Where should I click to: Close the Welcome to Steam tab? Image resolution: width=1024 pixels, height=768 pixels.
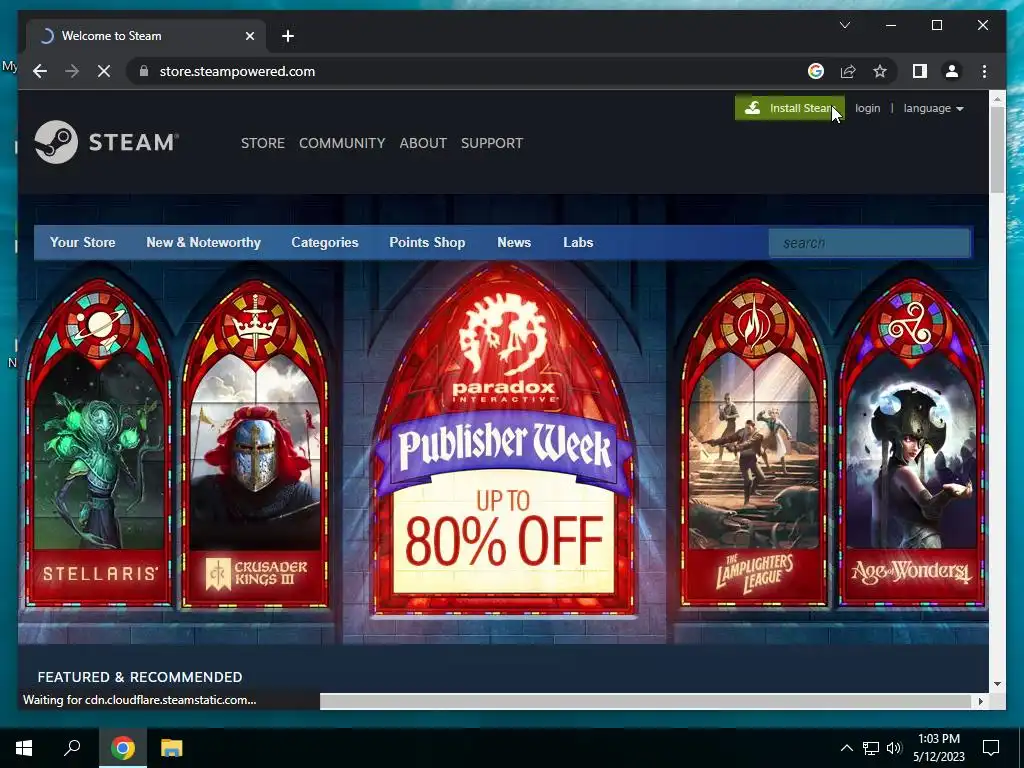click(249, 36)
